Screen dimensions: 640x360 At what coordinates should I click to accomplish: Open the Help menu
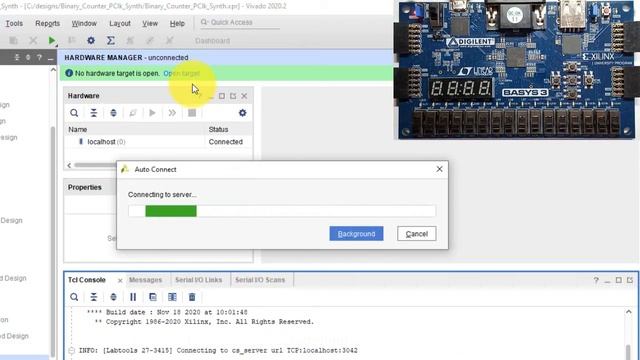177,23
